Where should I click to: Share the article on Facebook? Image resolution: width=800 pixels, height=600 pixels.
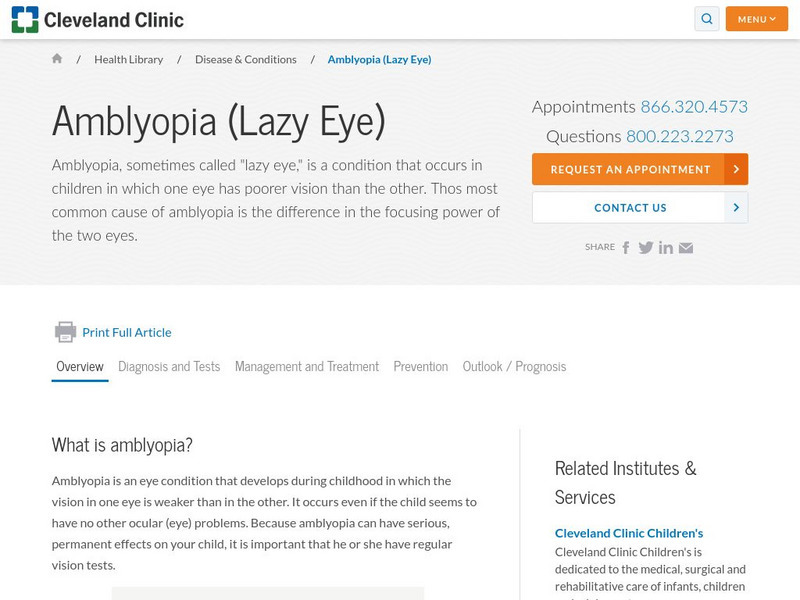[x=626, y=248]
